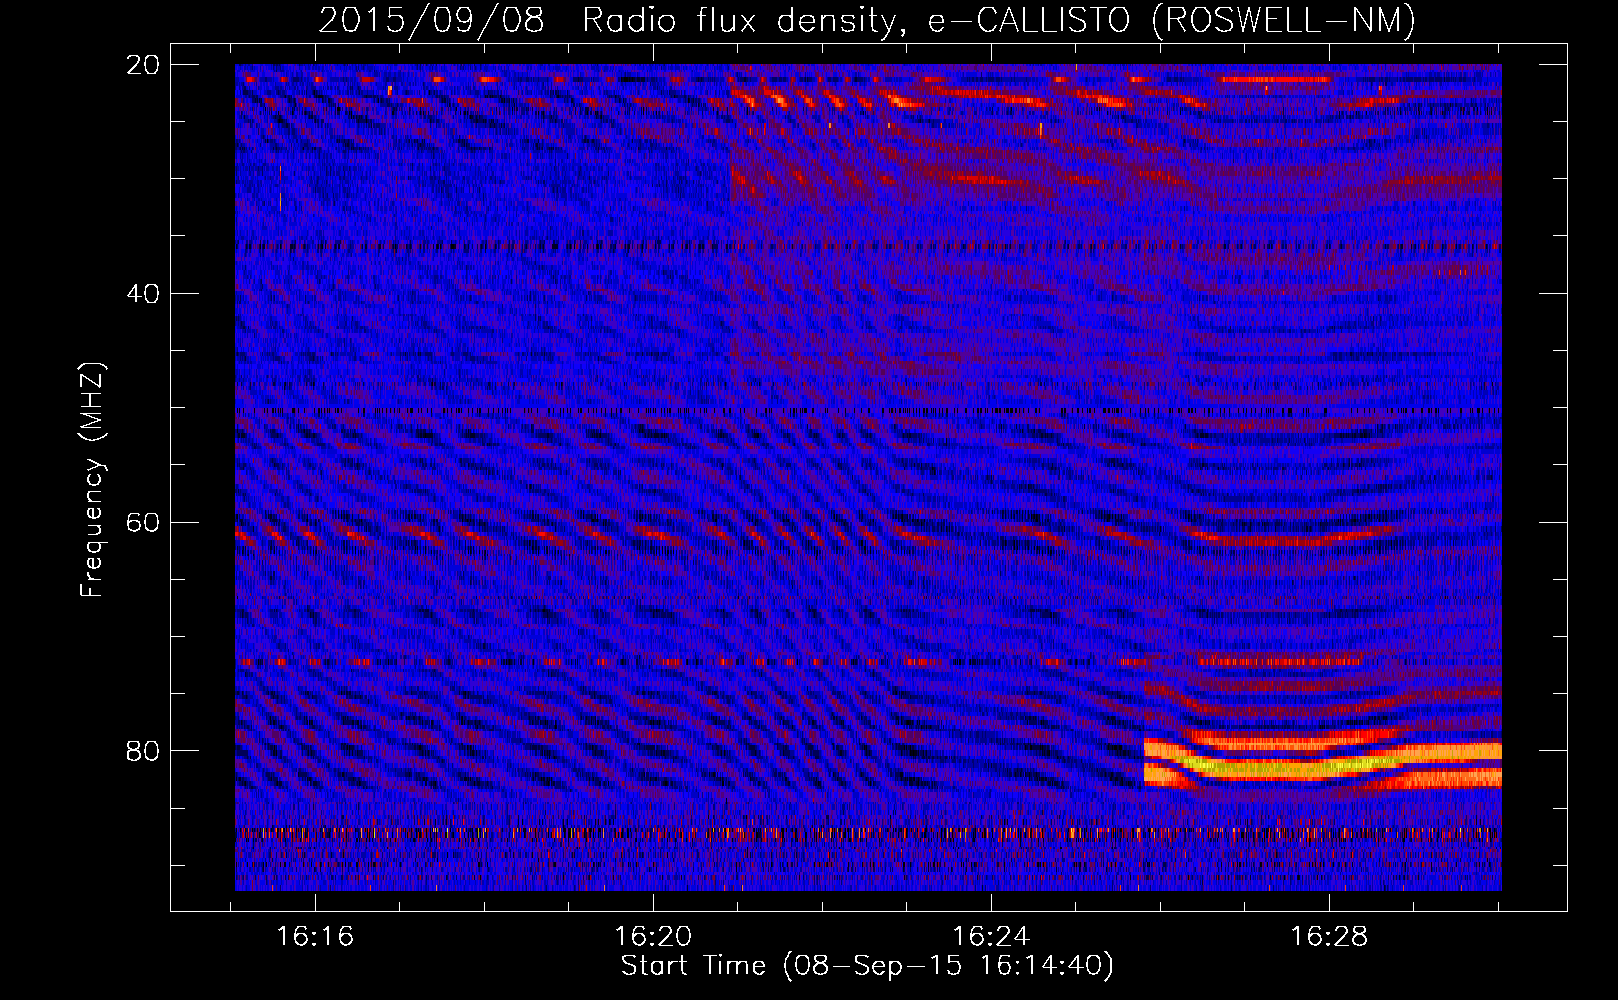Click the 16:16 time tick label
The height and width of the screenshot is (1000, 1618).
point(315,937)
